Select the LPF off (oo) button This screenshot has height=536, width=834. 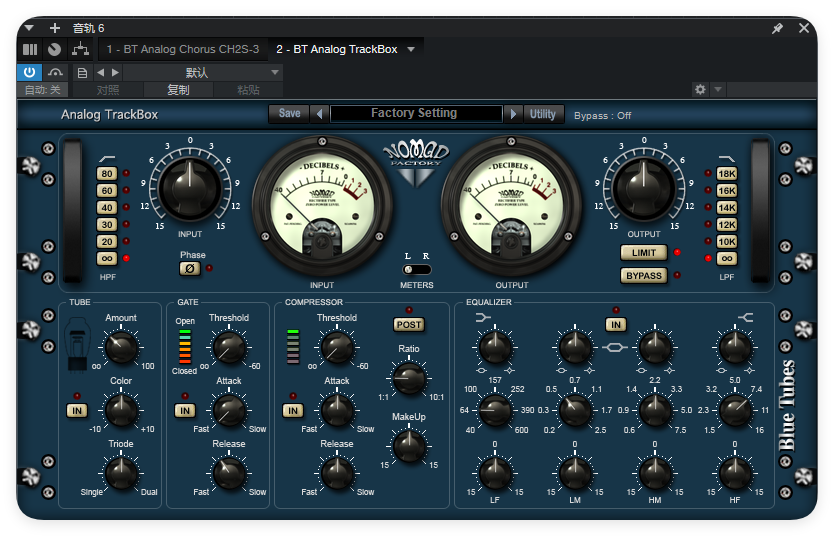tap(727, 258)
